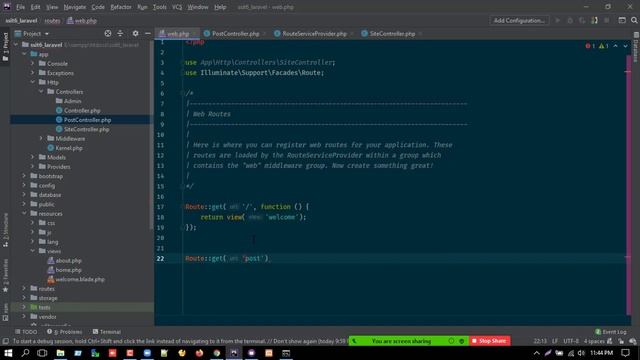Go to next highlighted error arrow
Screen dimensions: 640x360
[625, 46]
